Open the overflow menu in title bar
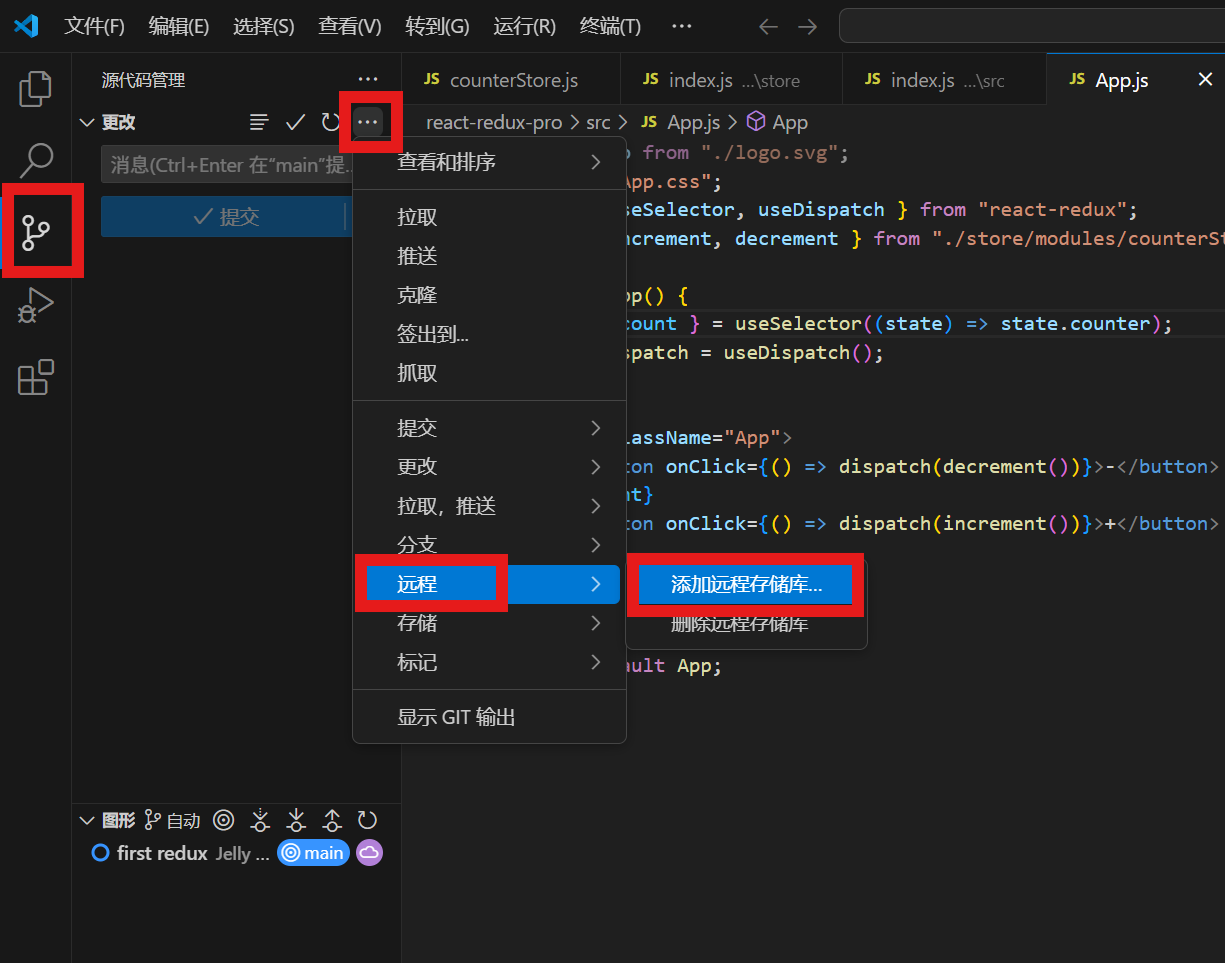Image resolution: width=1225 pixels, height=963 pixels. coord(681,26)
